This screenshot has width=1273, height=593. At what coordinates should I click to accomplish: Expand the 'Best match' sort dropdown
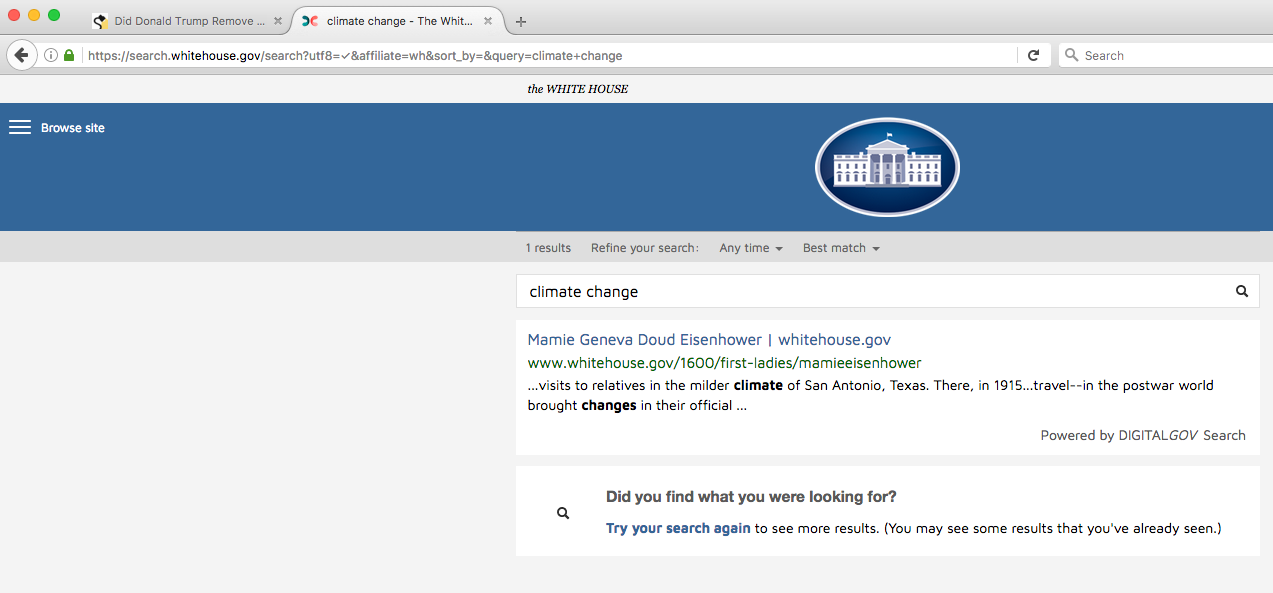click(841, 248)
